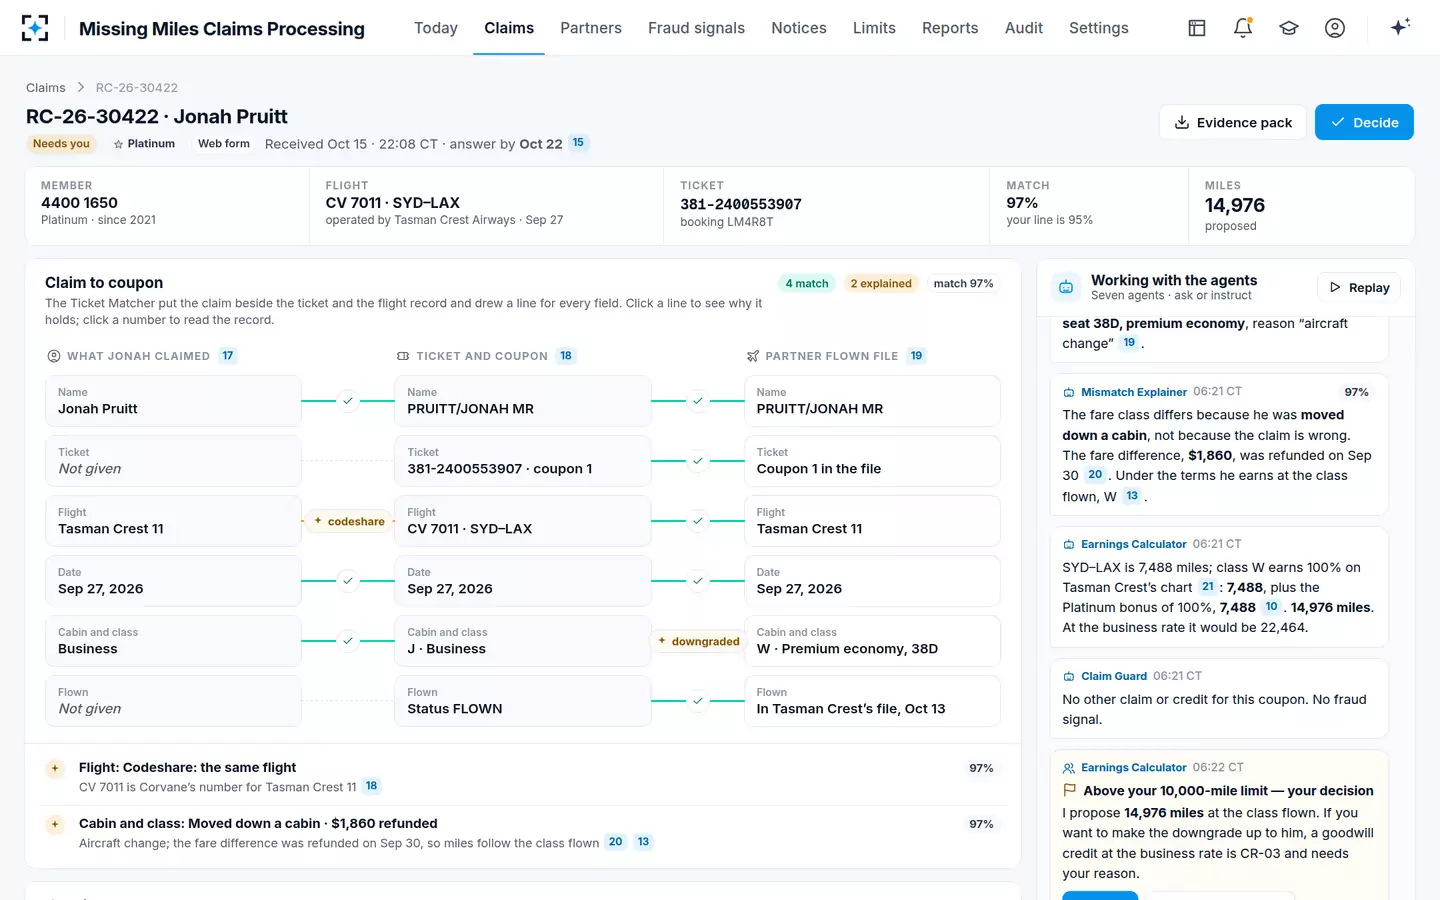1440x900 pixels.
Task: Open record 19 next to Partner Flown File
Action: point(916,356)
